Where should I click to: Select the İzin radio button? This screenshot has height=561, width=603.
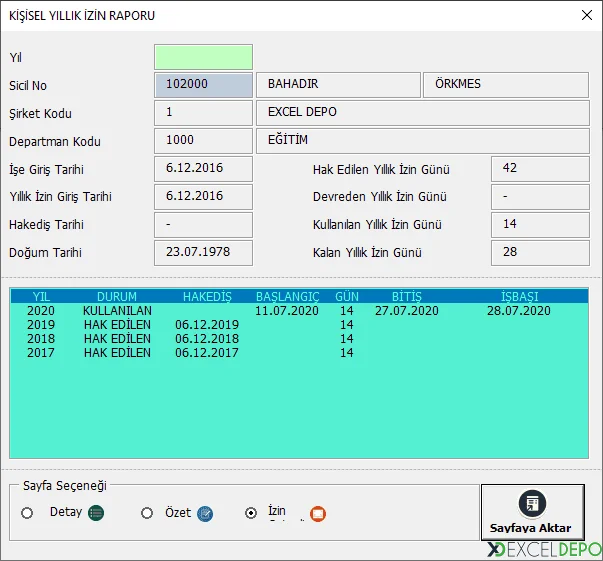pos(251,513)
